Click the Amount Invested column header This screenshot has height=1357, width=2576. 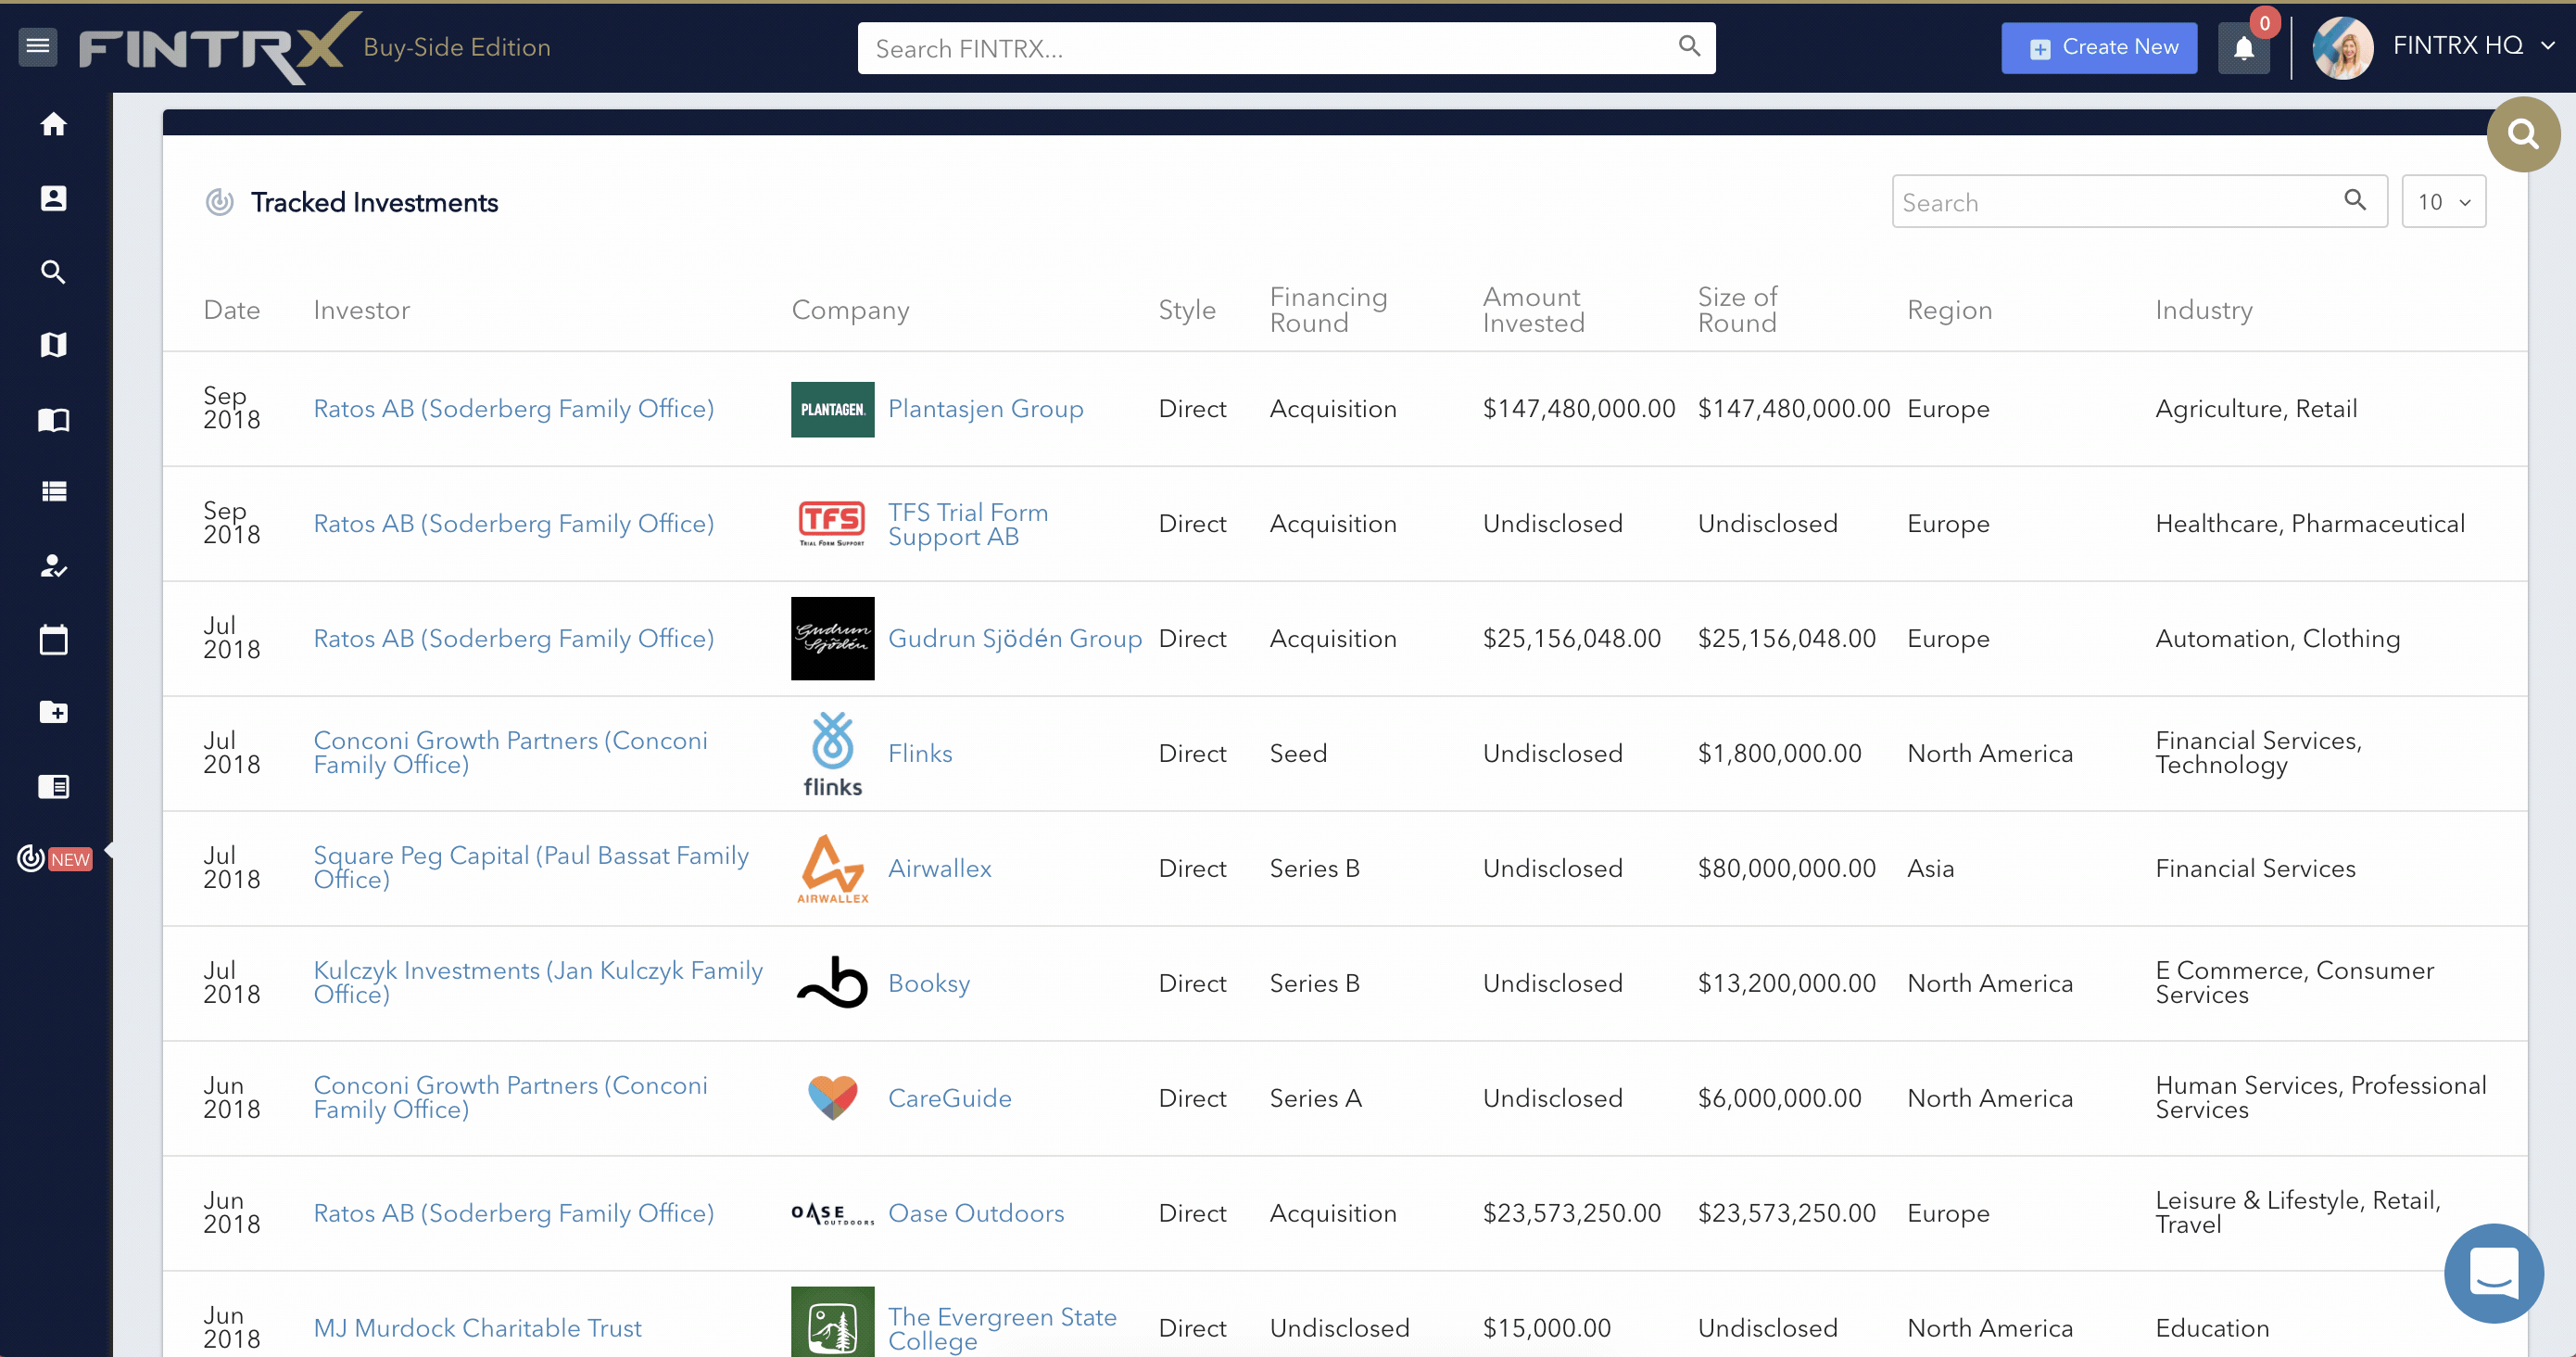[x=1534, y=310]
